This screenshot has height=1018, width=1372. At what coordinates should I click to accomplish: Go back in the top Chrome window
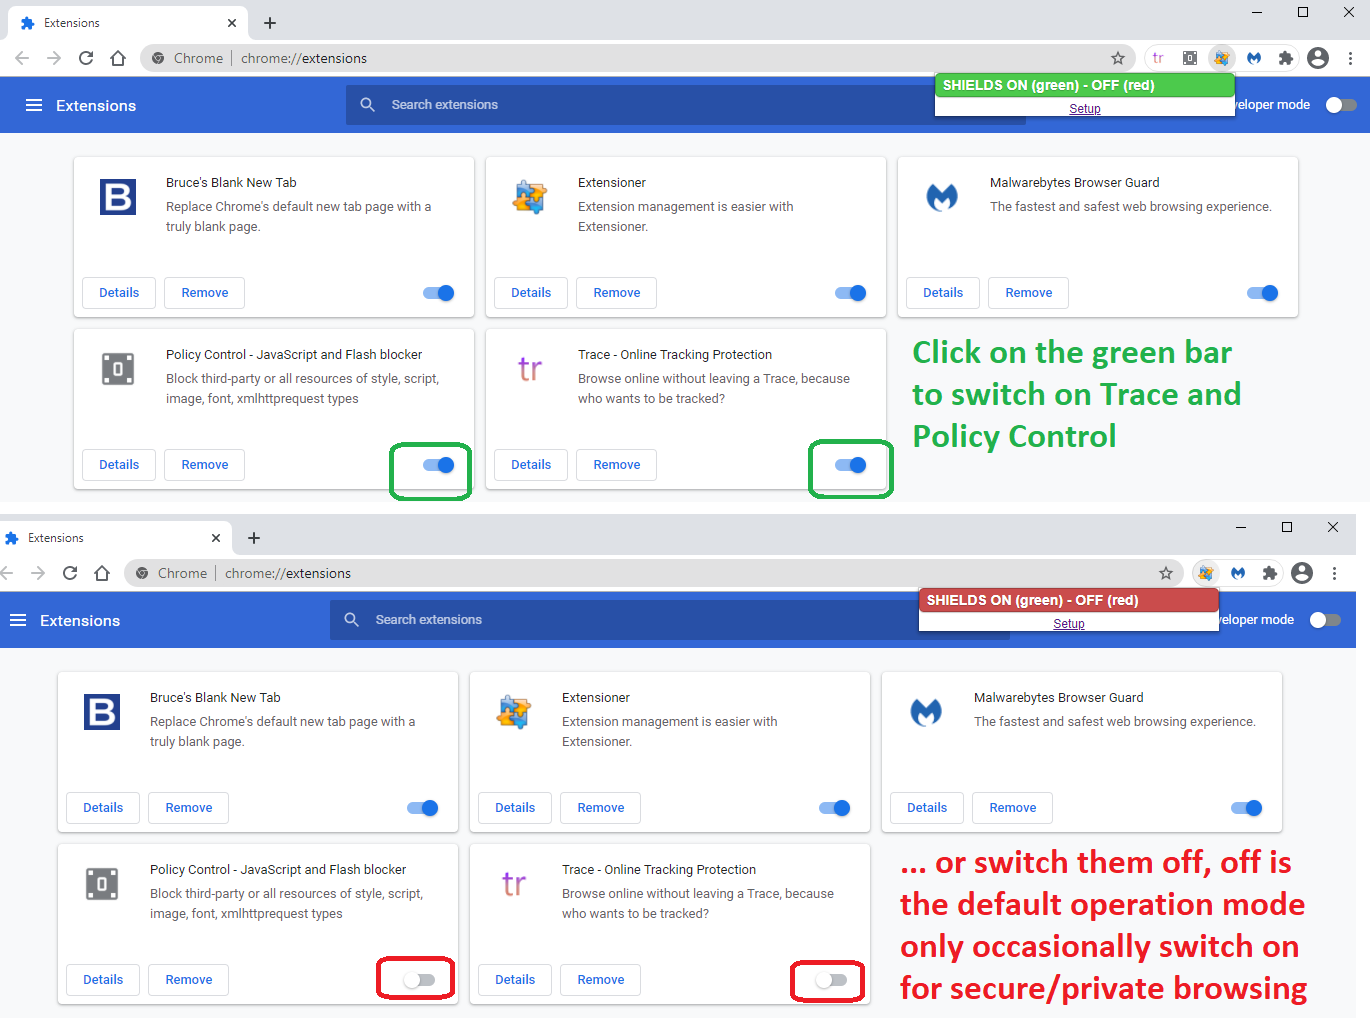pos(22,58)
